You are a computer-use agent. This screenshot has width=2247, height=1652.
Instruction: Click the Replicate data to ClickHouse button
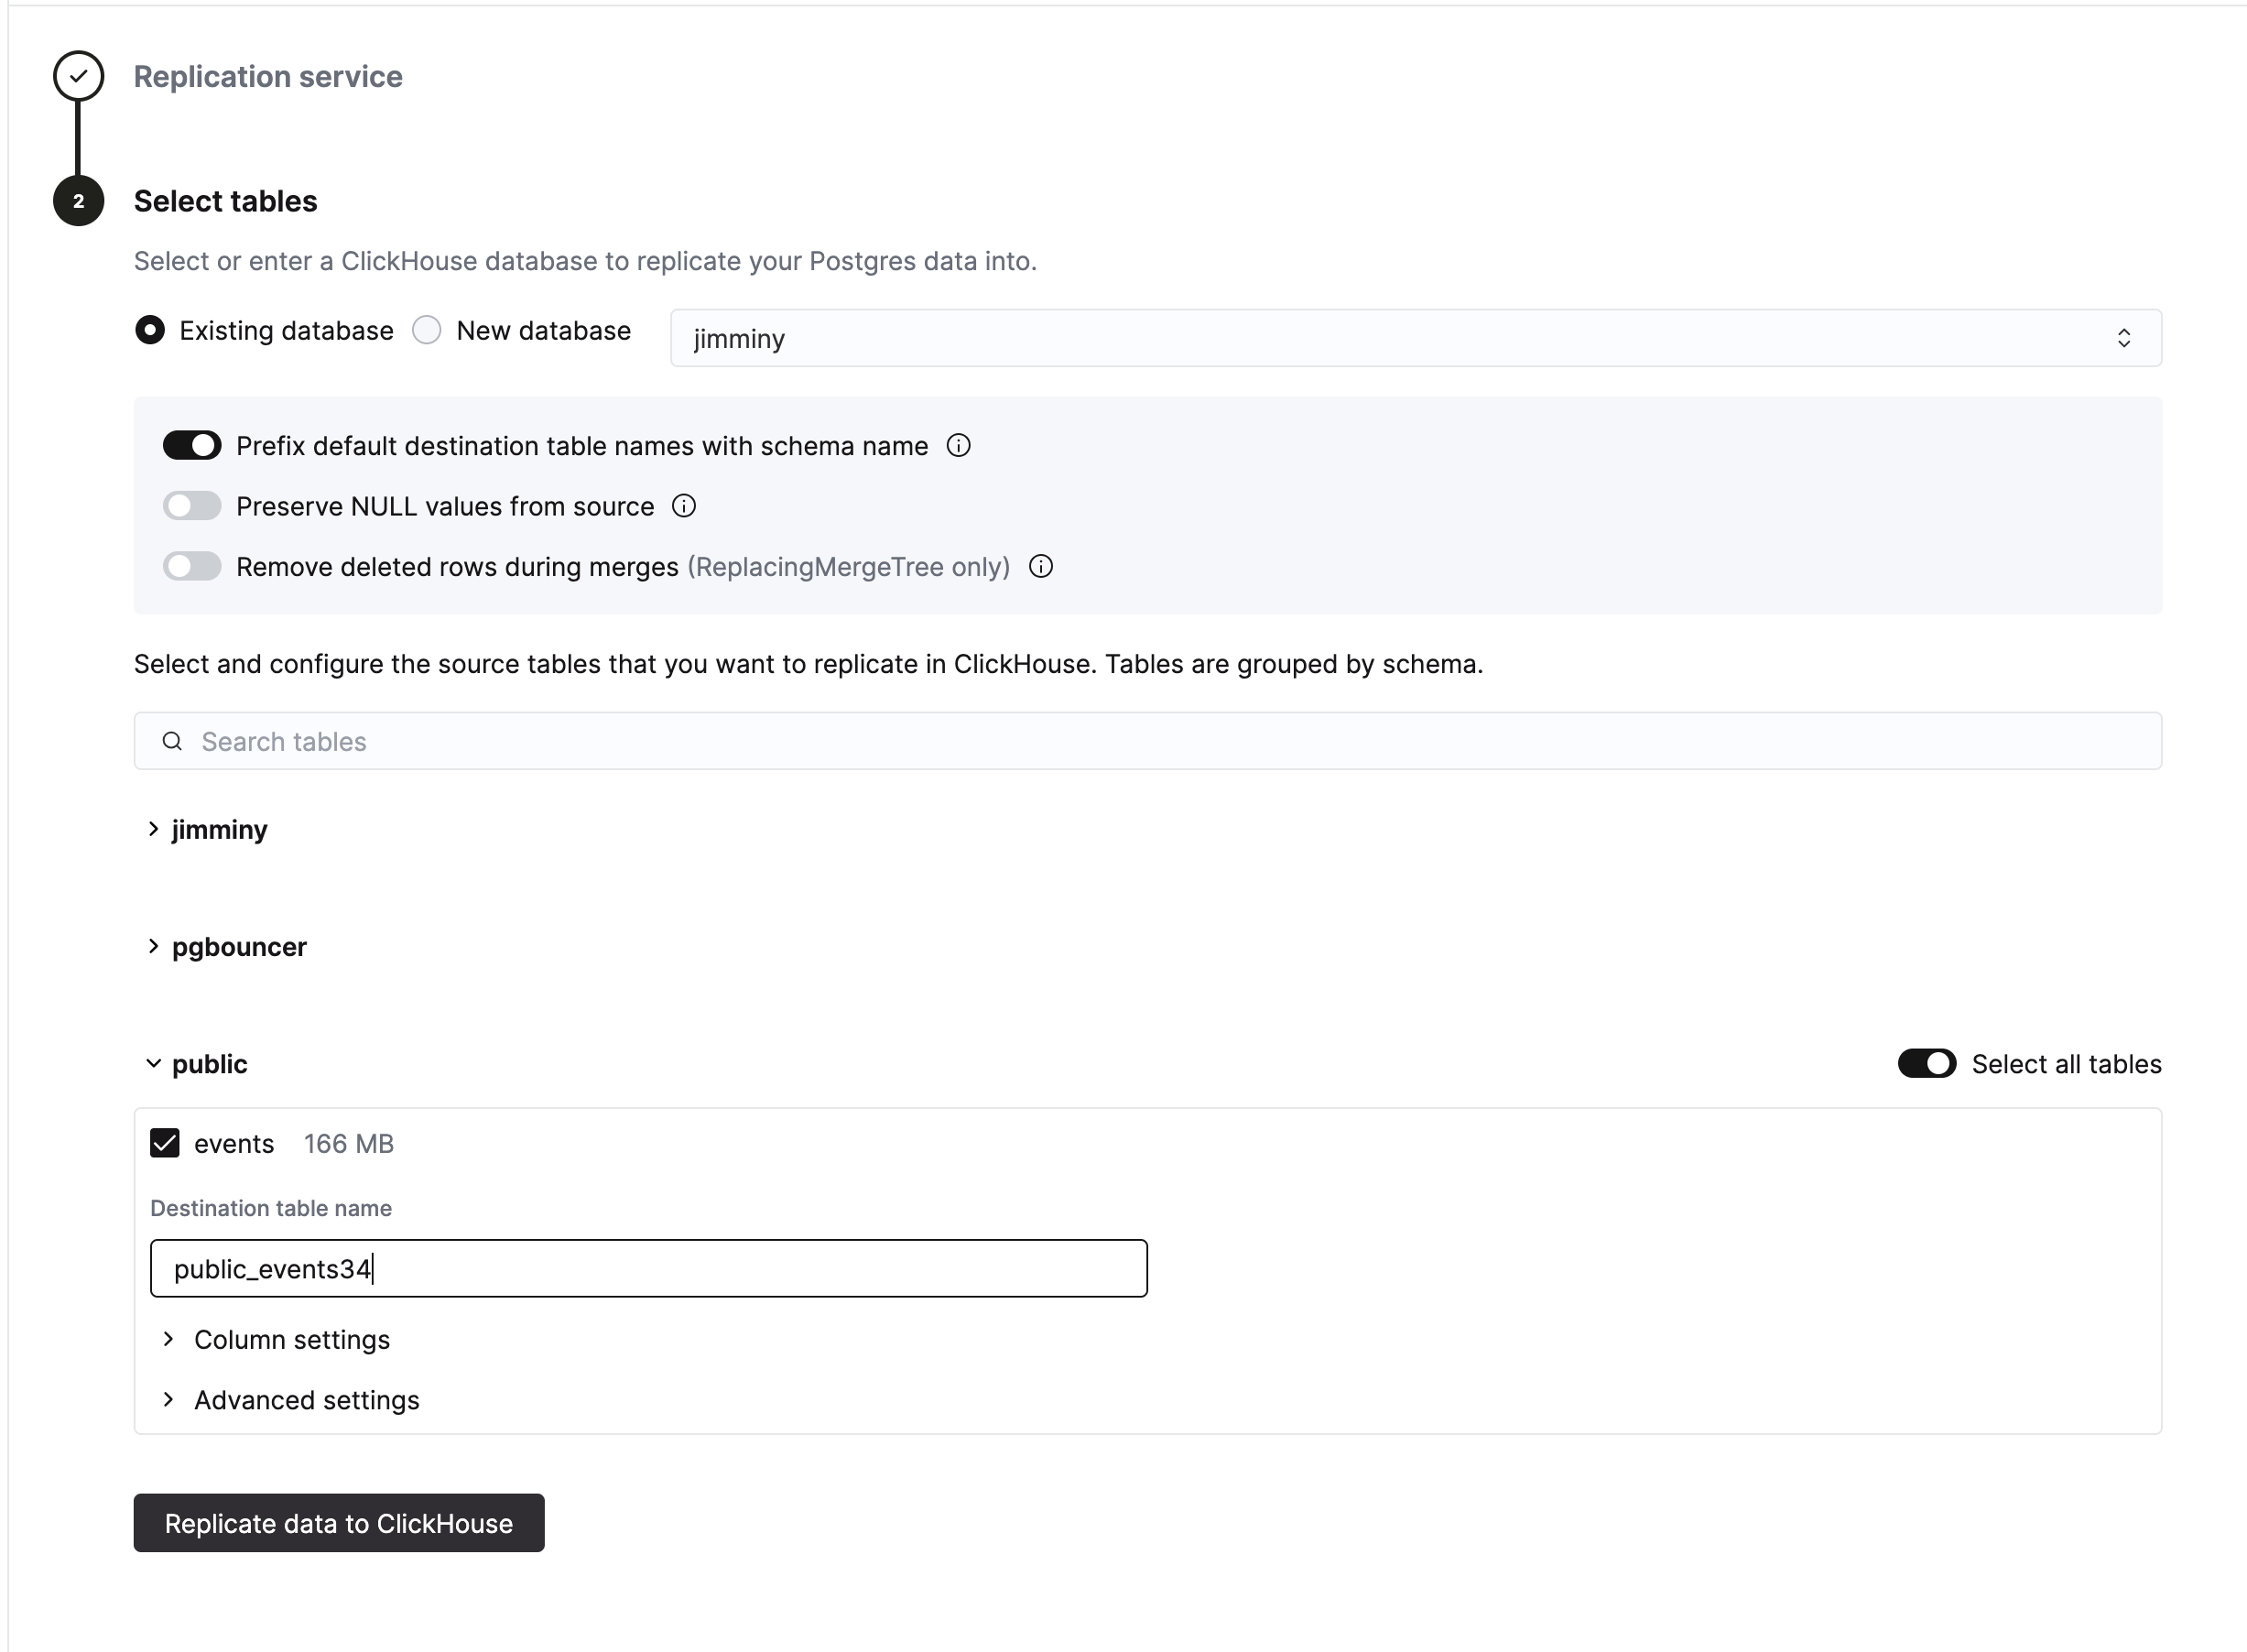click(338, 1523)
